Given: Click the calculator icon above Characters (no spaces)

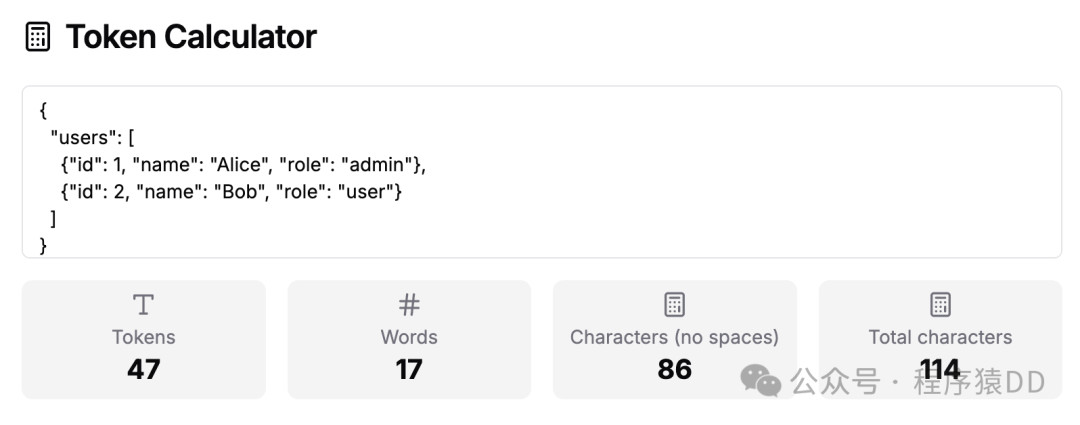Looking at the screenshot, I should [x=675, y=305].
